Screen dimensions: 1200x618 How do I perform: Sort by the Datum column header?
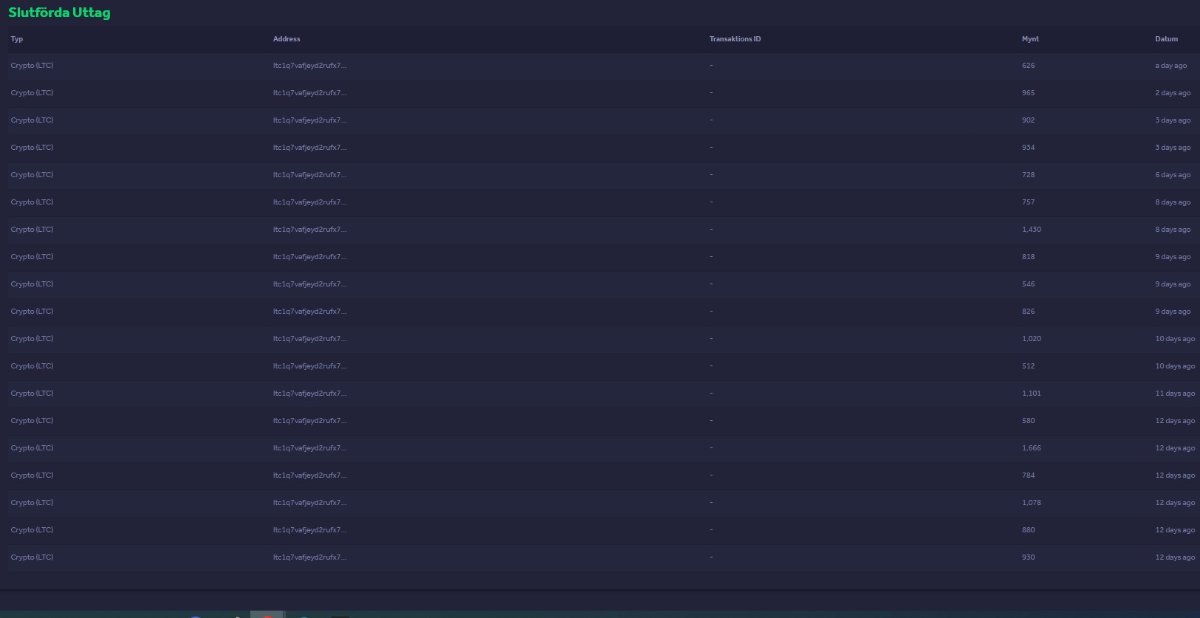(x=1166, y=38)
